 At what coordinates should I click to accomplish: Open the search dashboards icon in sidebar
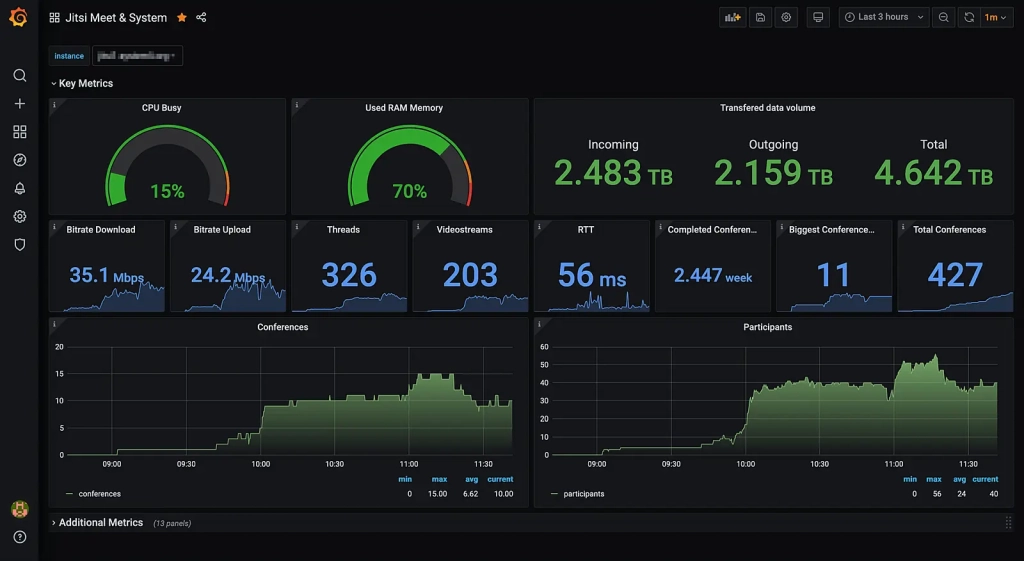coord(19,76)
